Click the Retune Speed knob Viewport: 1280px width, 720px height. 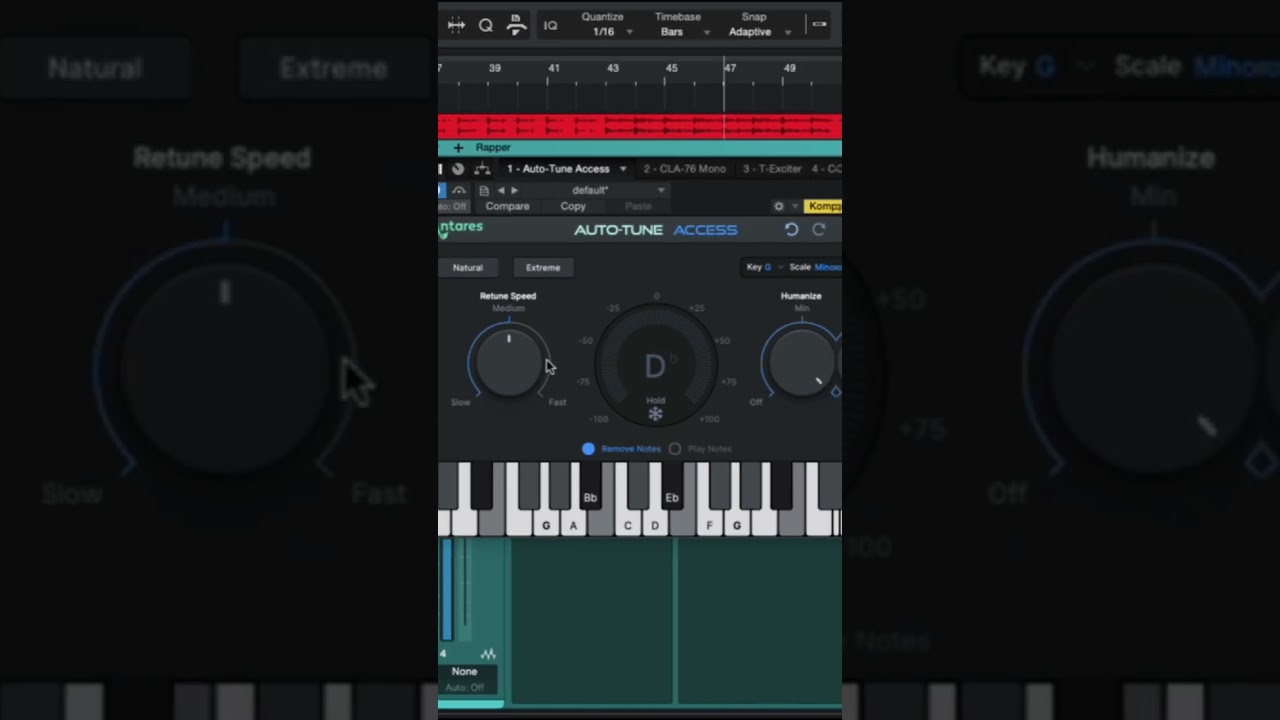[509, 361]
